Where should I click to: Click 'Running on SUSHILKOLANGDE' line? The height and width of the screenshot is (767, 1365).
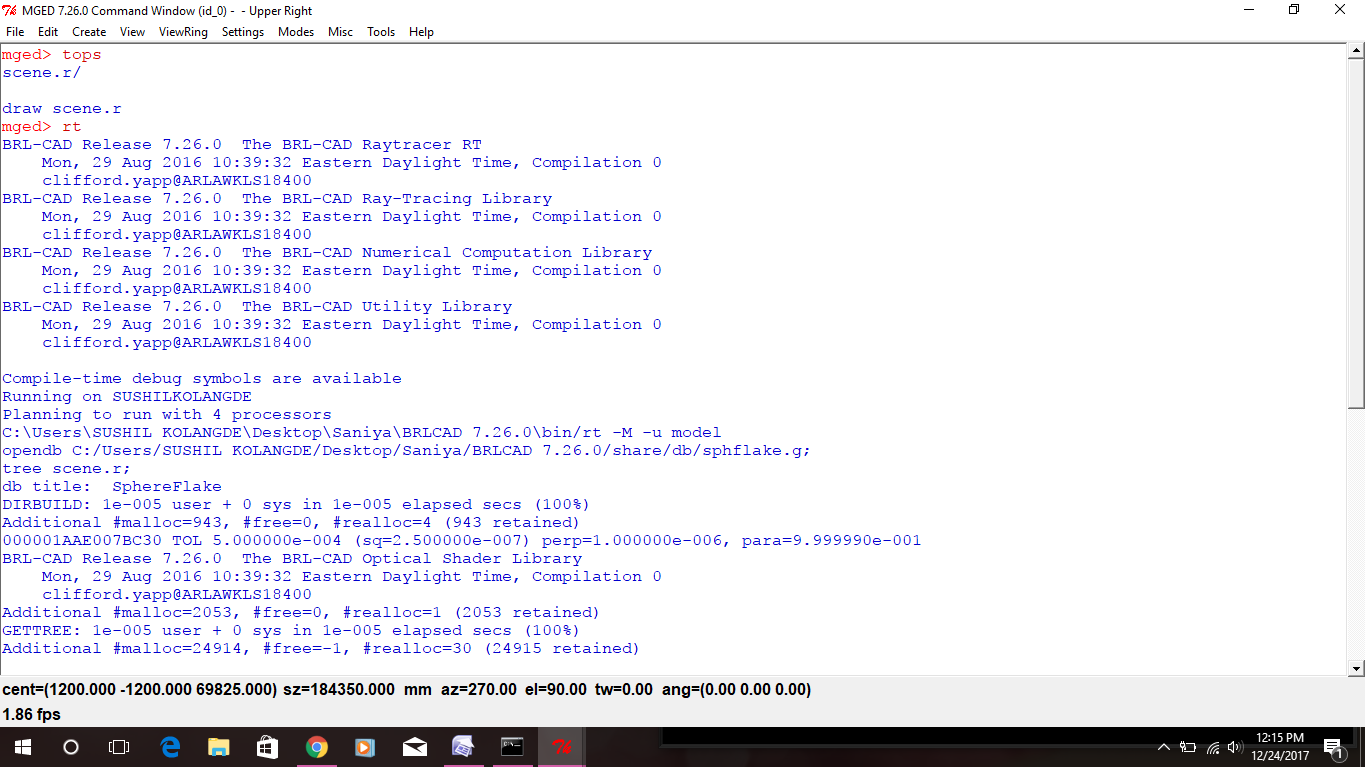tap(127, 397)
